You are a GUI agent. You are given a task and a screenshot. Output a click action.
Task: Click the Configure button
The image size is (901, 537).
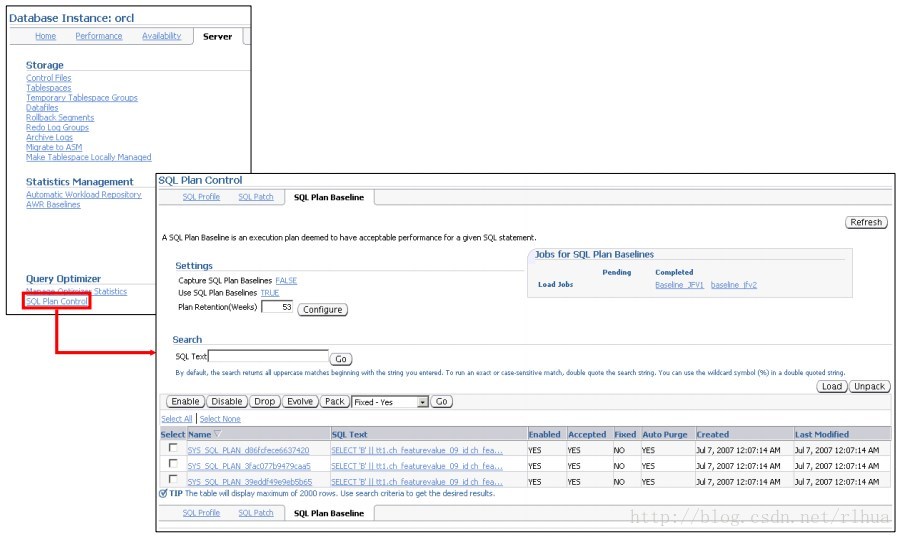pos(322,310)
